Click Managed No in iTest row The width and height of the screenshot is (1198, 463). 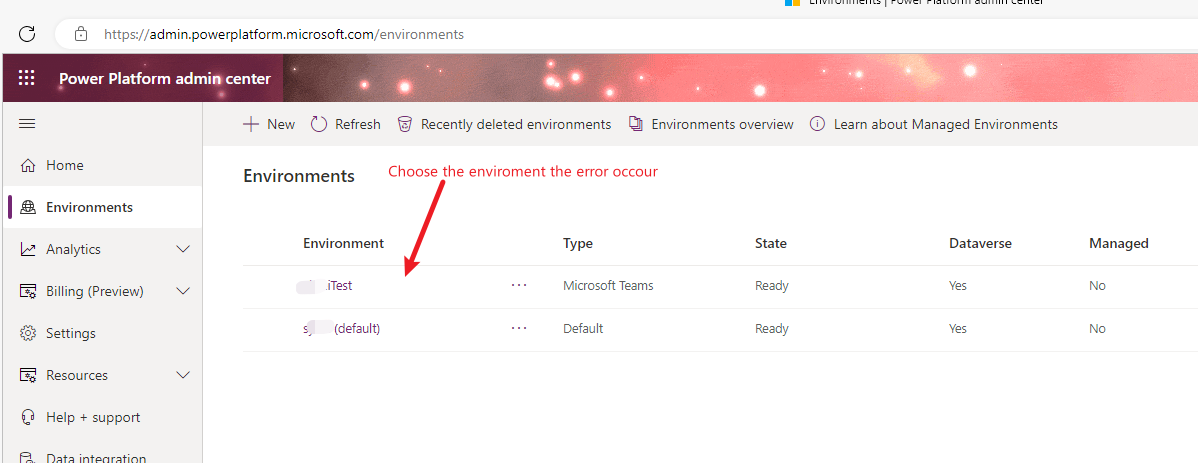(x=1098, y=286)
